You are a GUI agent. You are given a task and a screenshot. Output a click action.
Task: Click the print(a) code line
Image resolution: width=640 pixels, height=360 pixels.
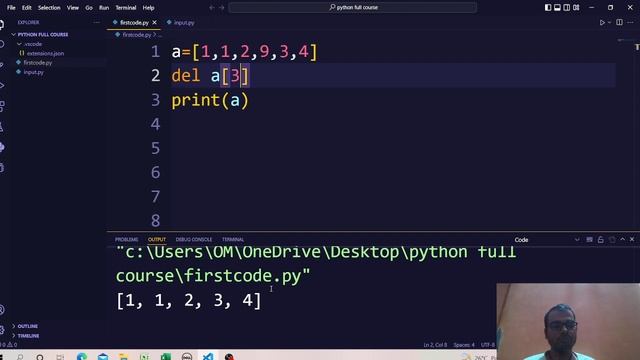click(210, 100)
